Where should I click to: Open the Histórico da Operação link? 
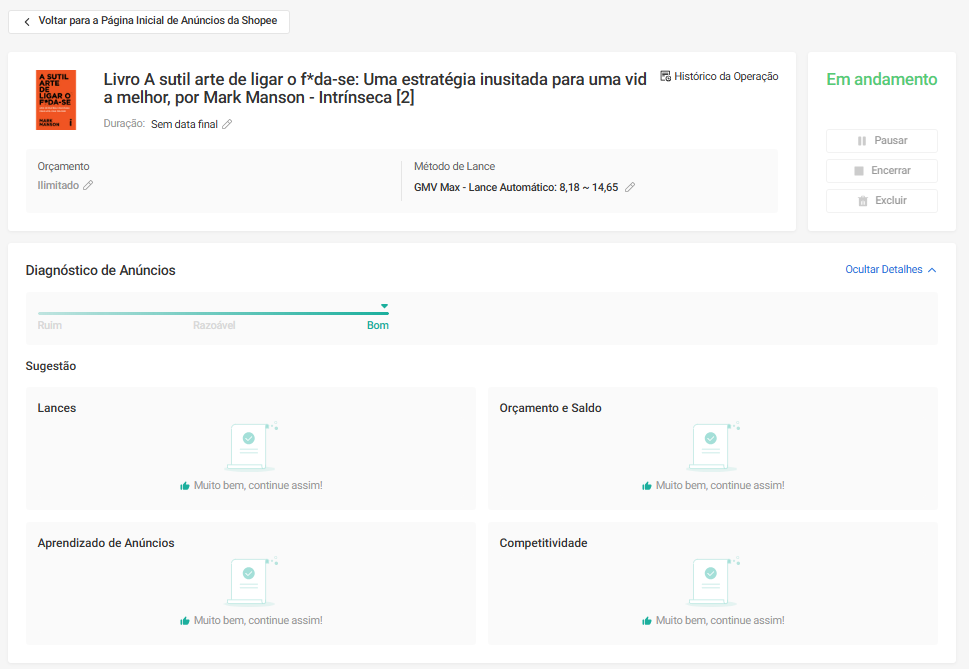tap(726, 76)
